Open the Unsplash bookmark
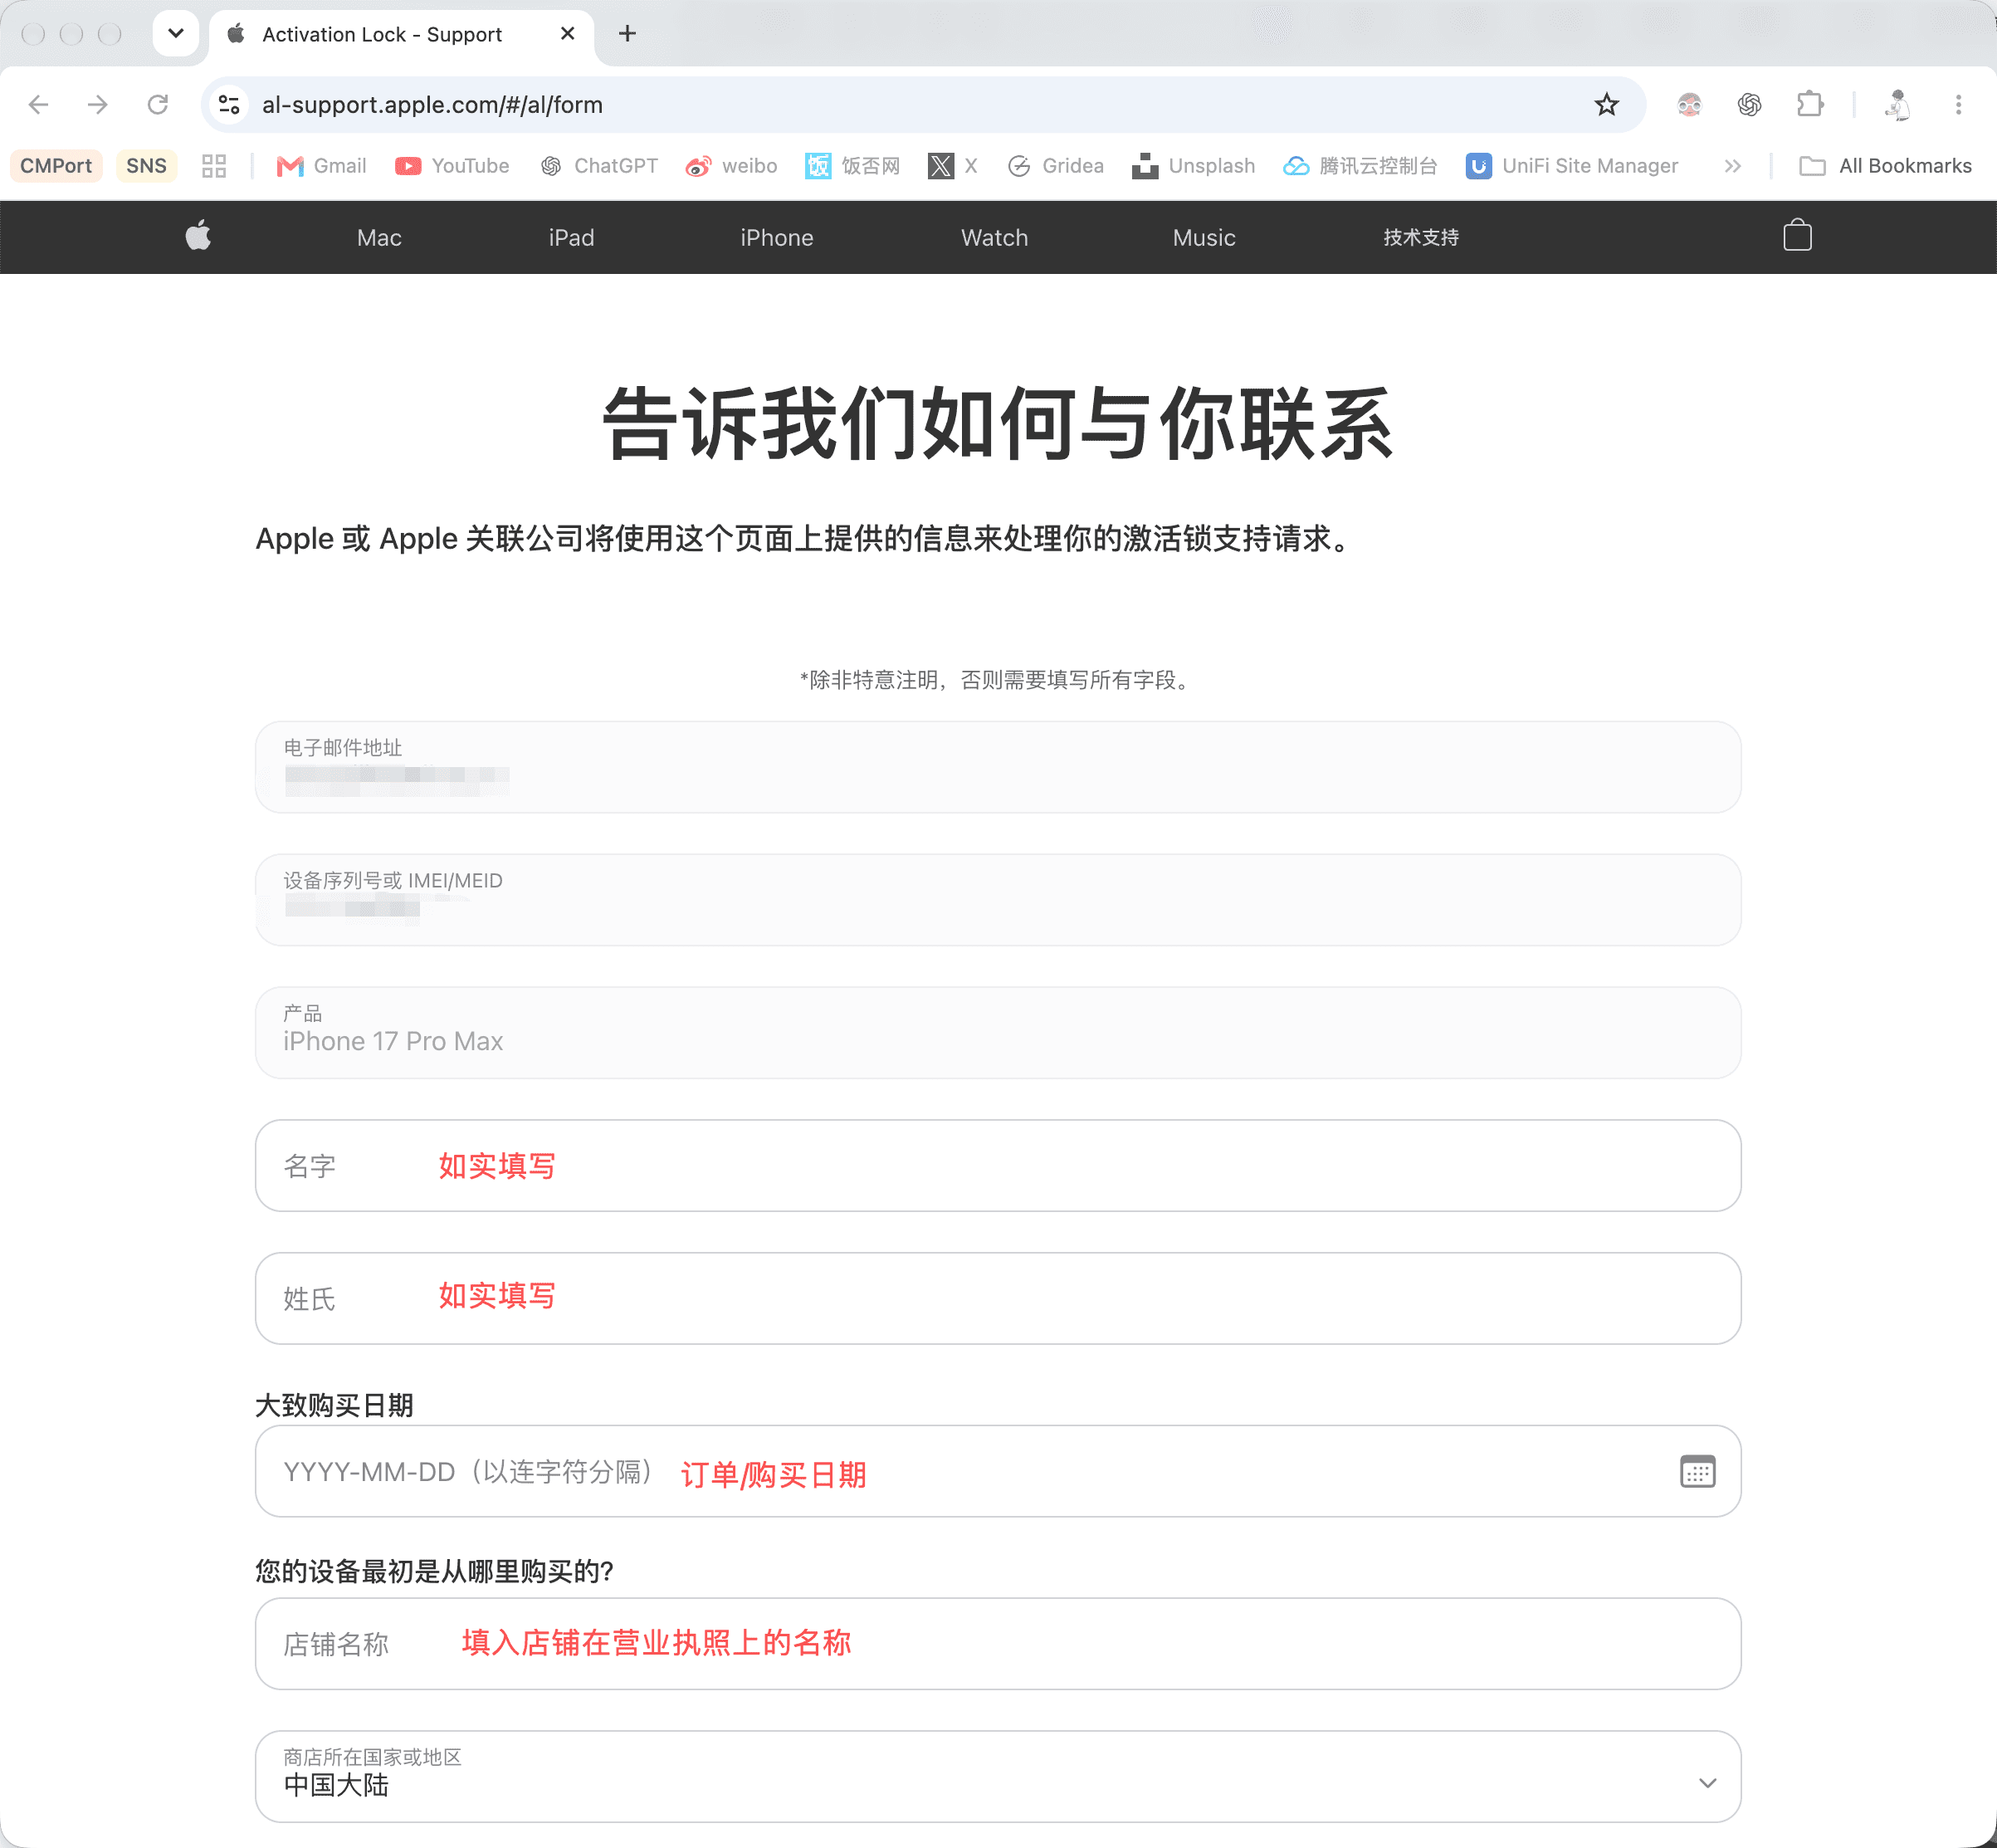 pos(1193,166)
